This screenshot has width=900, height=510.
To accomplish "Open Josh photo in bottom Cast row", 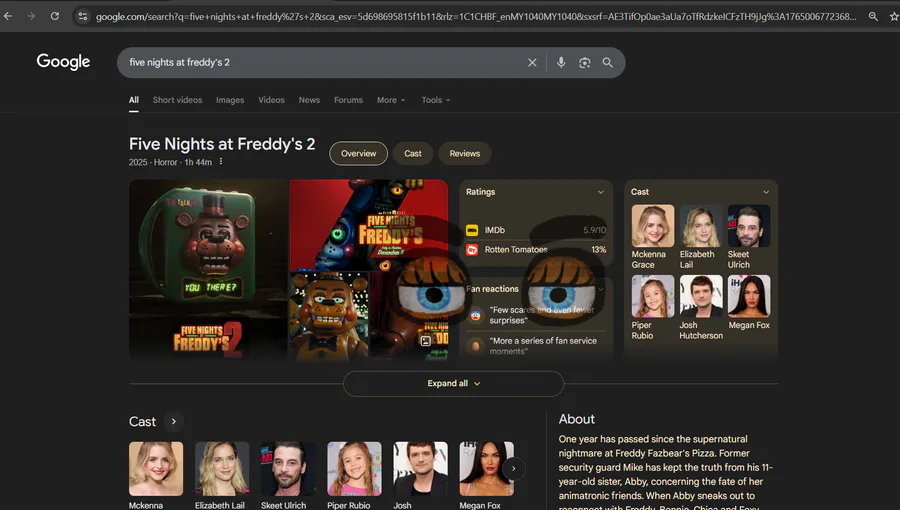I will [420, 469].
